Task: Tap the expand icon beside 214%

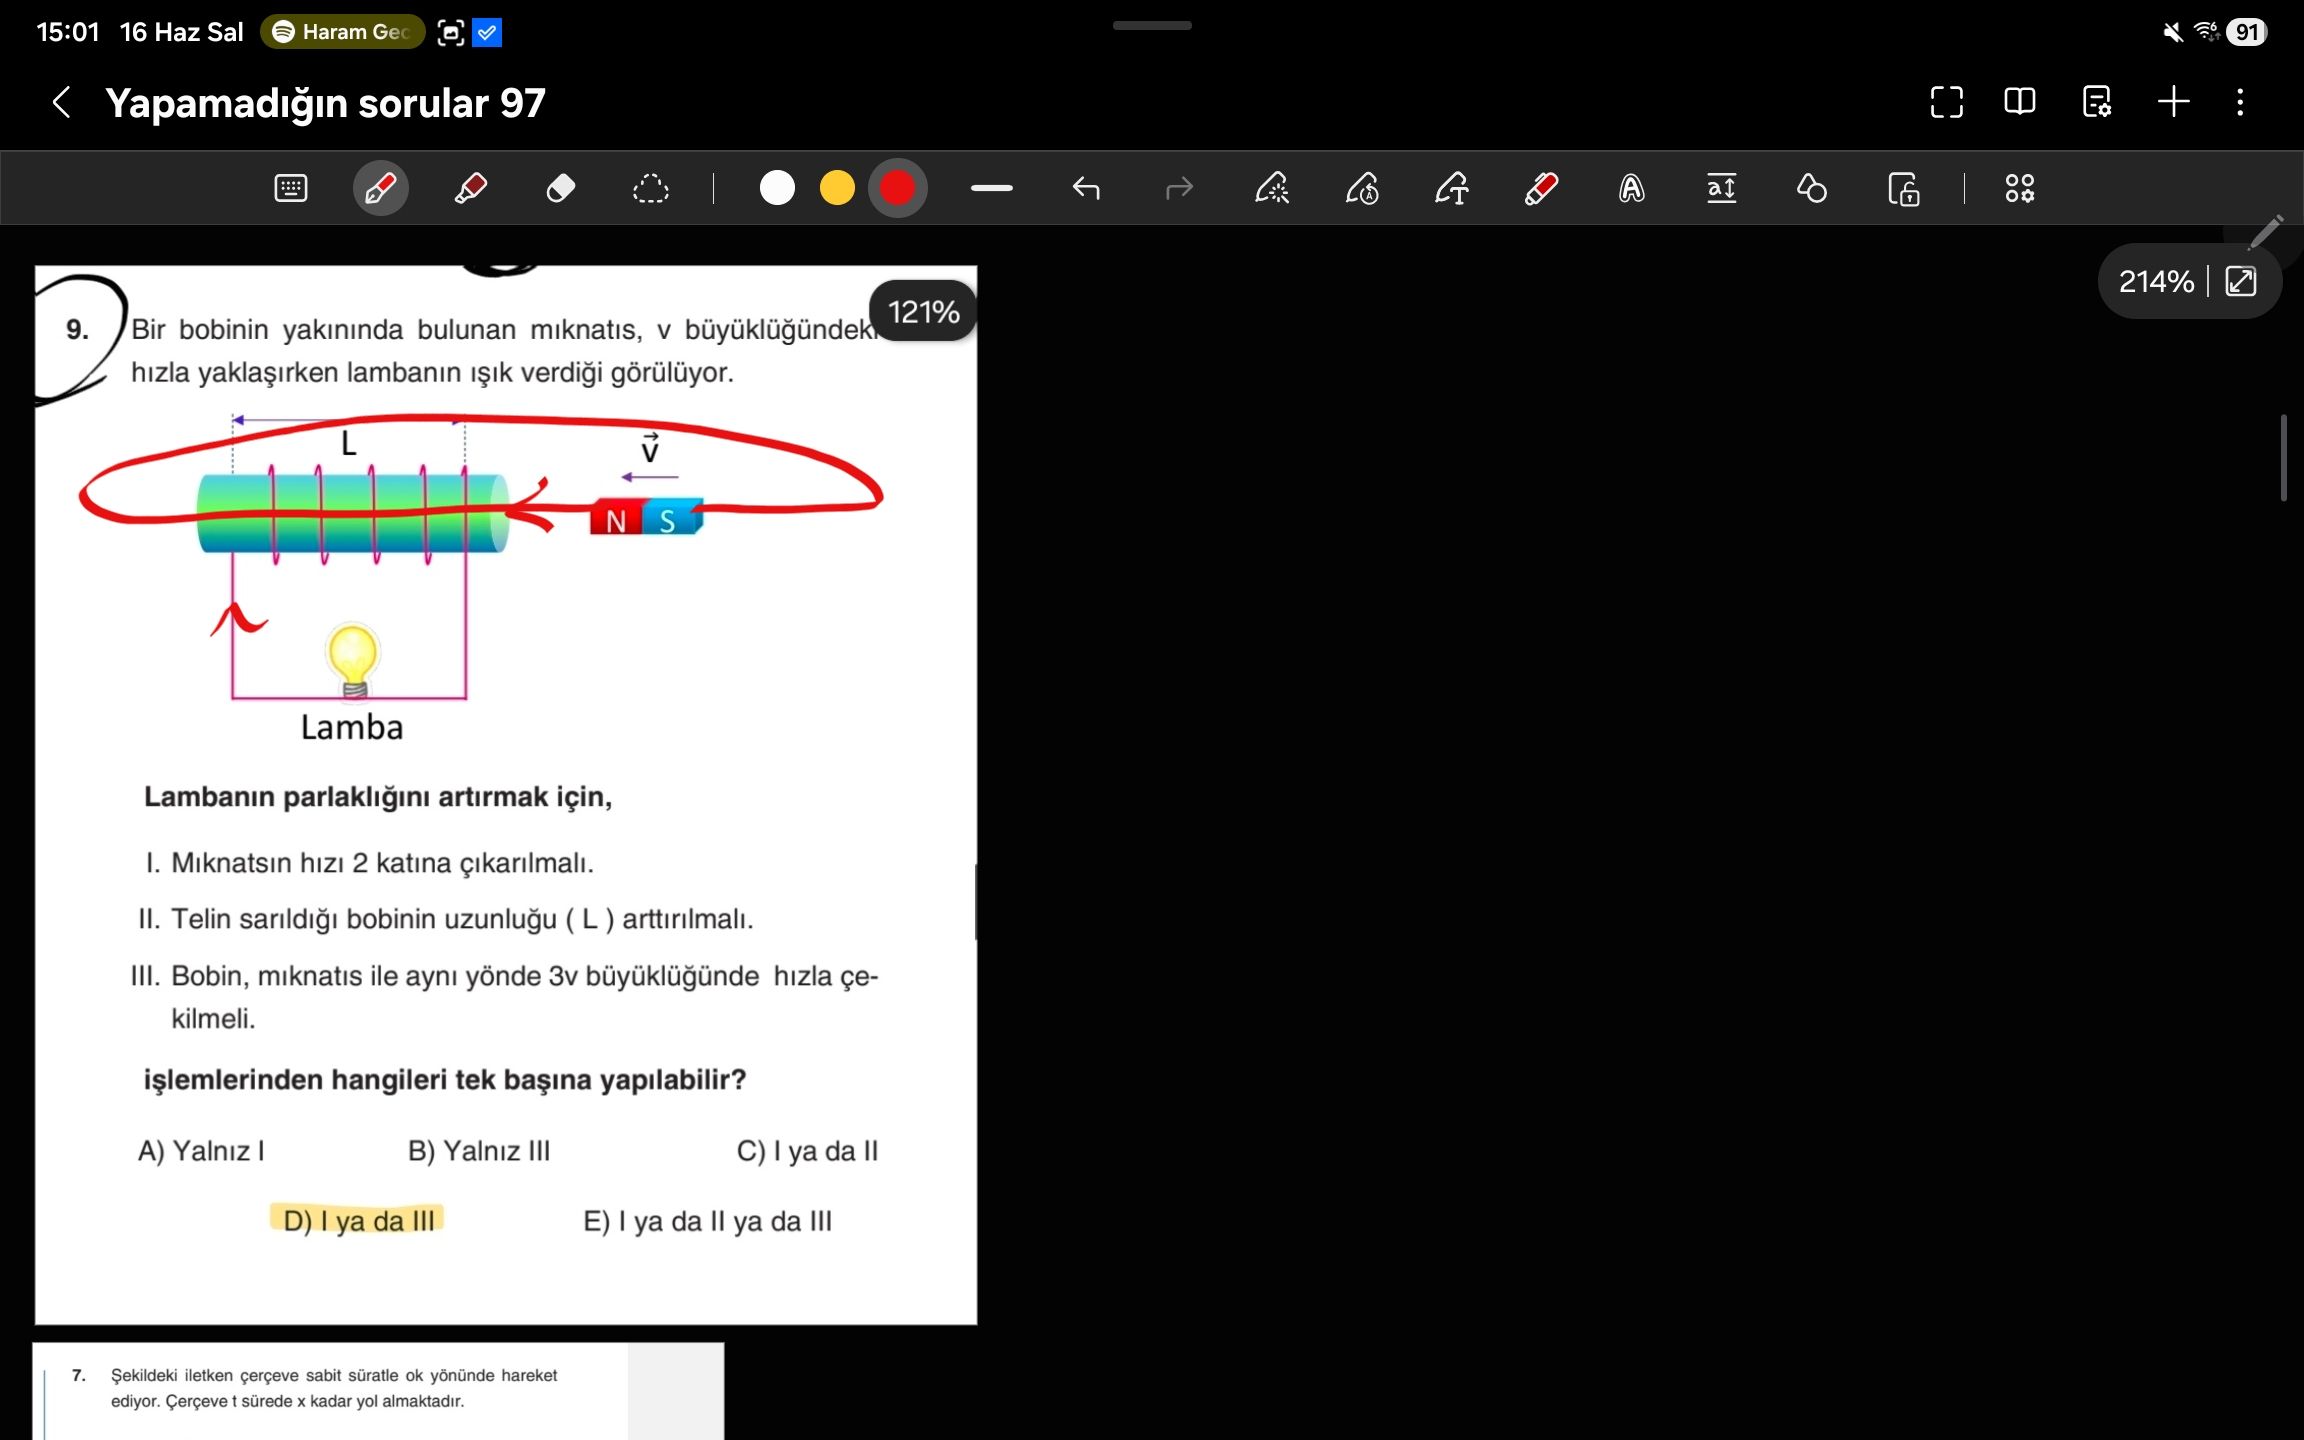Action: click(2241, 282)
